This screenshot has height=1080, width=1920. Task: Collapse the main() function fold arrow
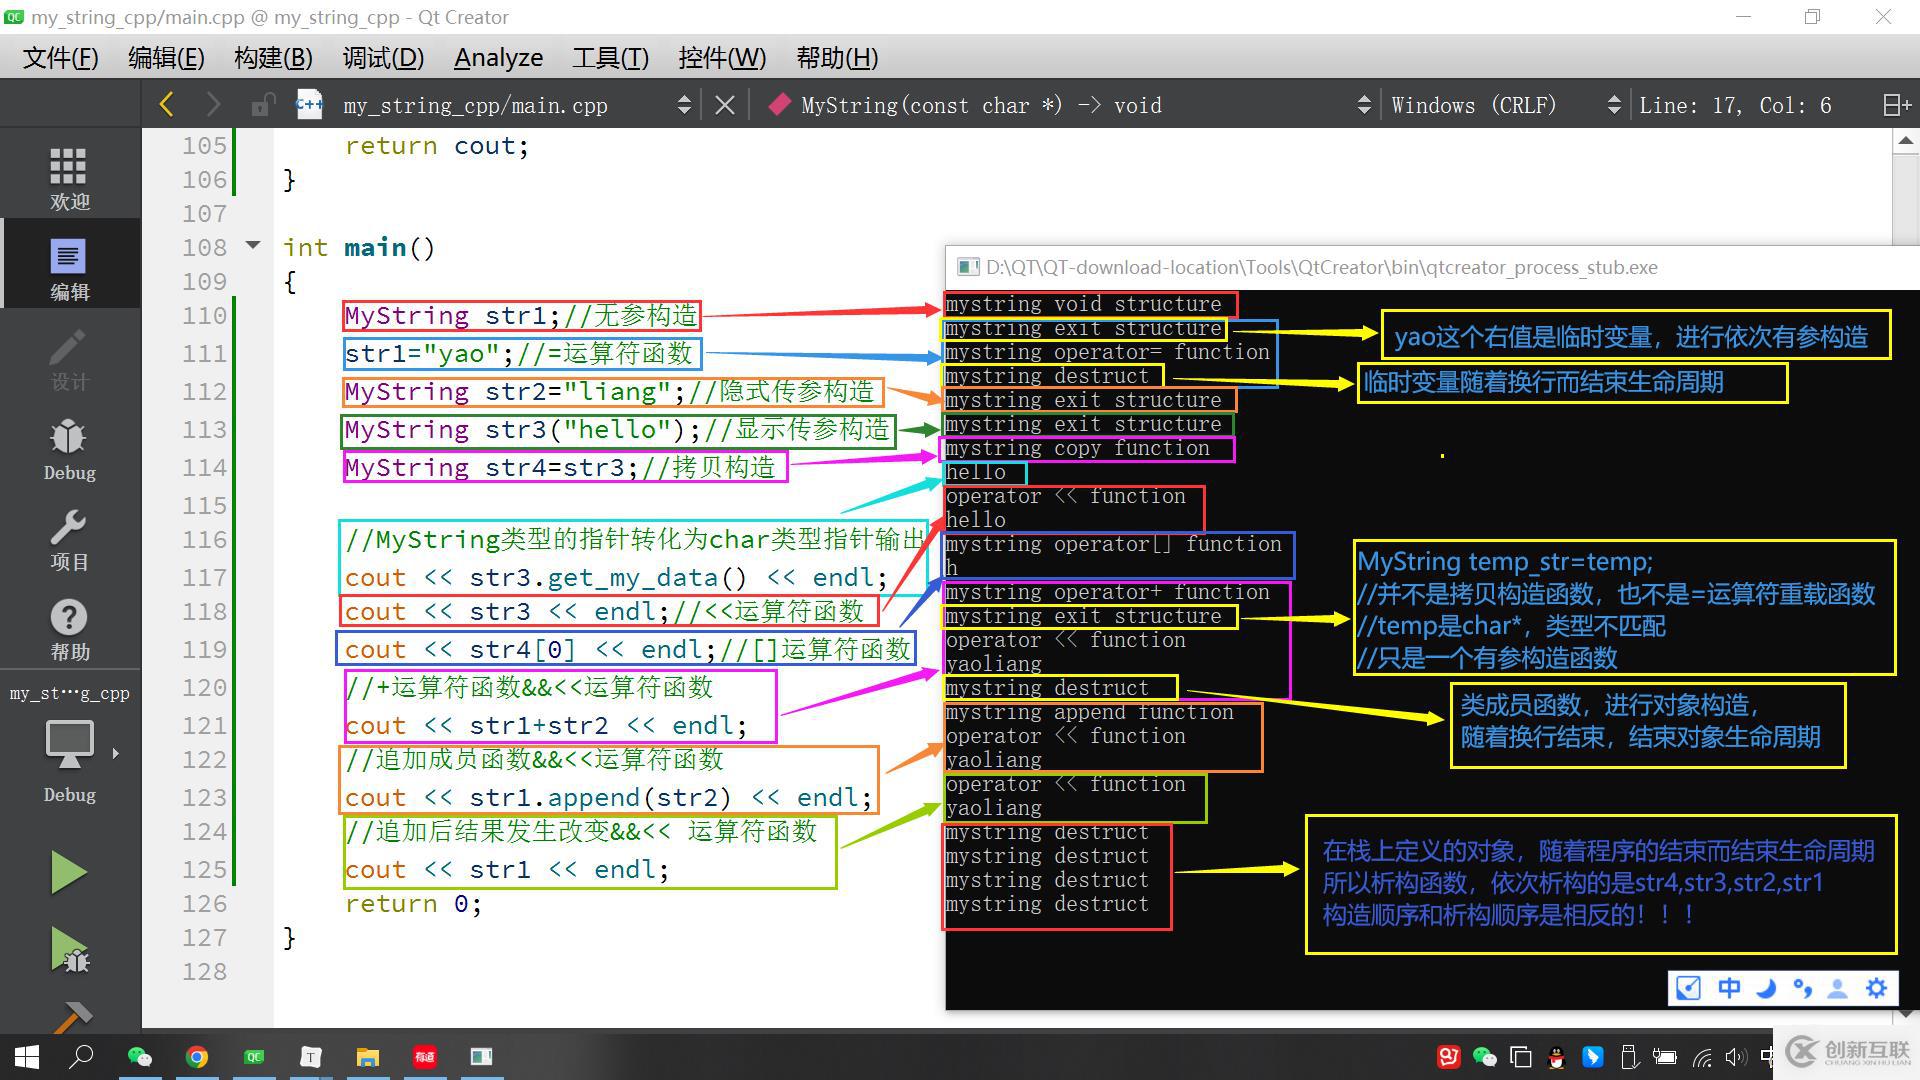coord(253,245)
